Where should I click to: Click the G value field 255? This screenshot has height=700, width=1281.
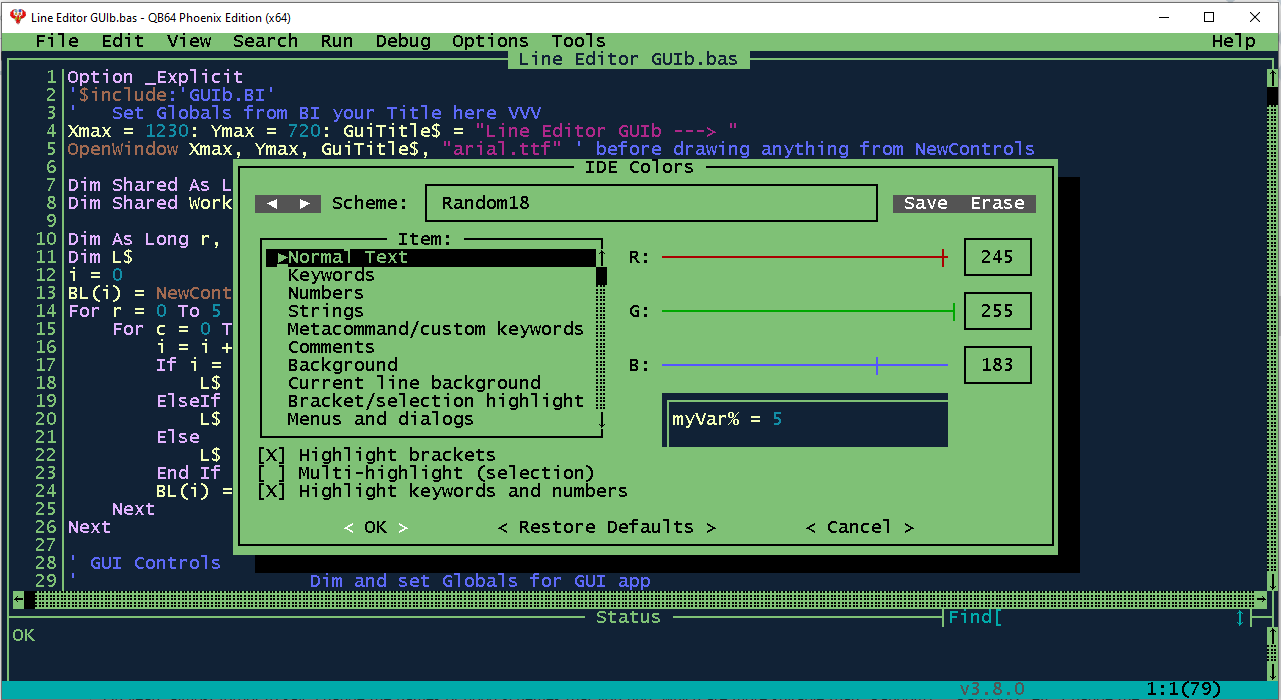[997, 311]
